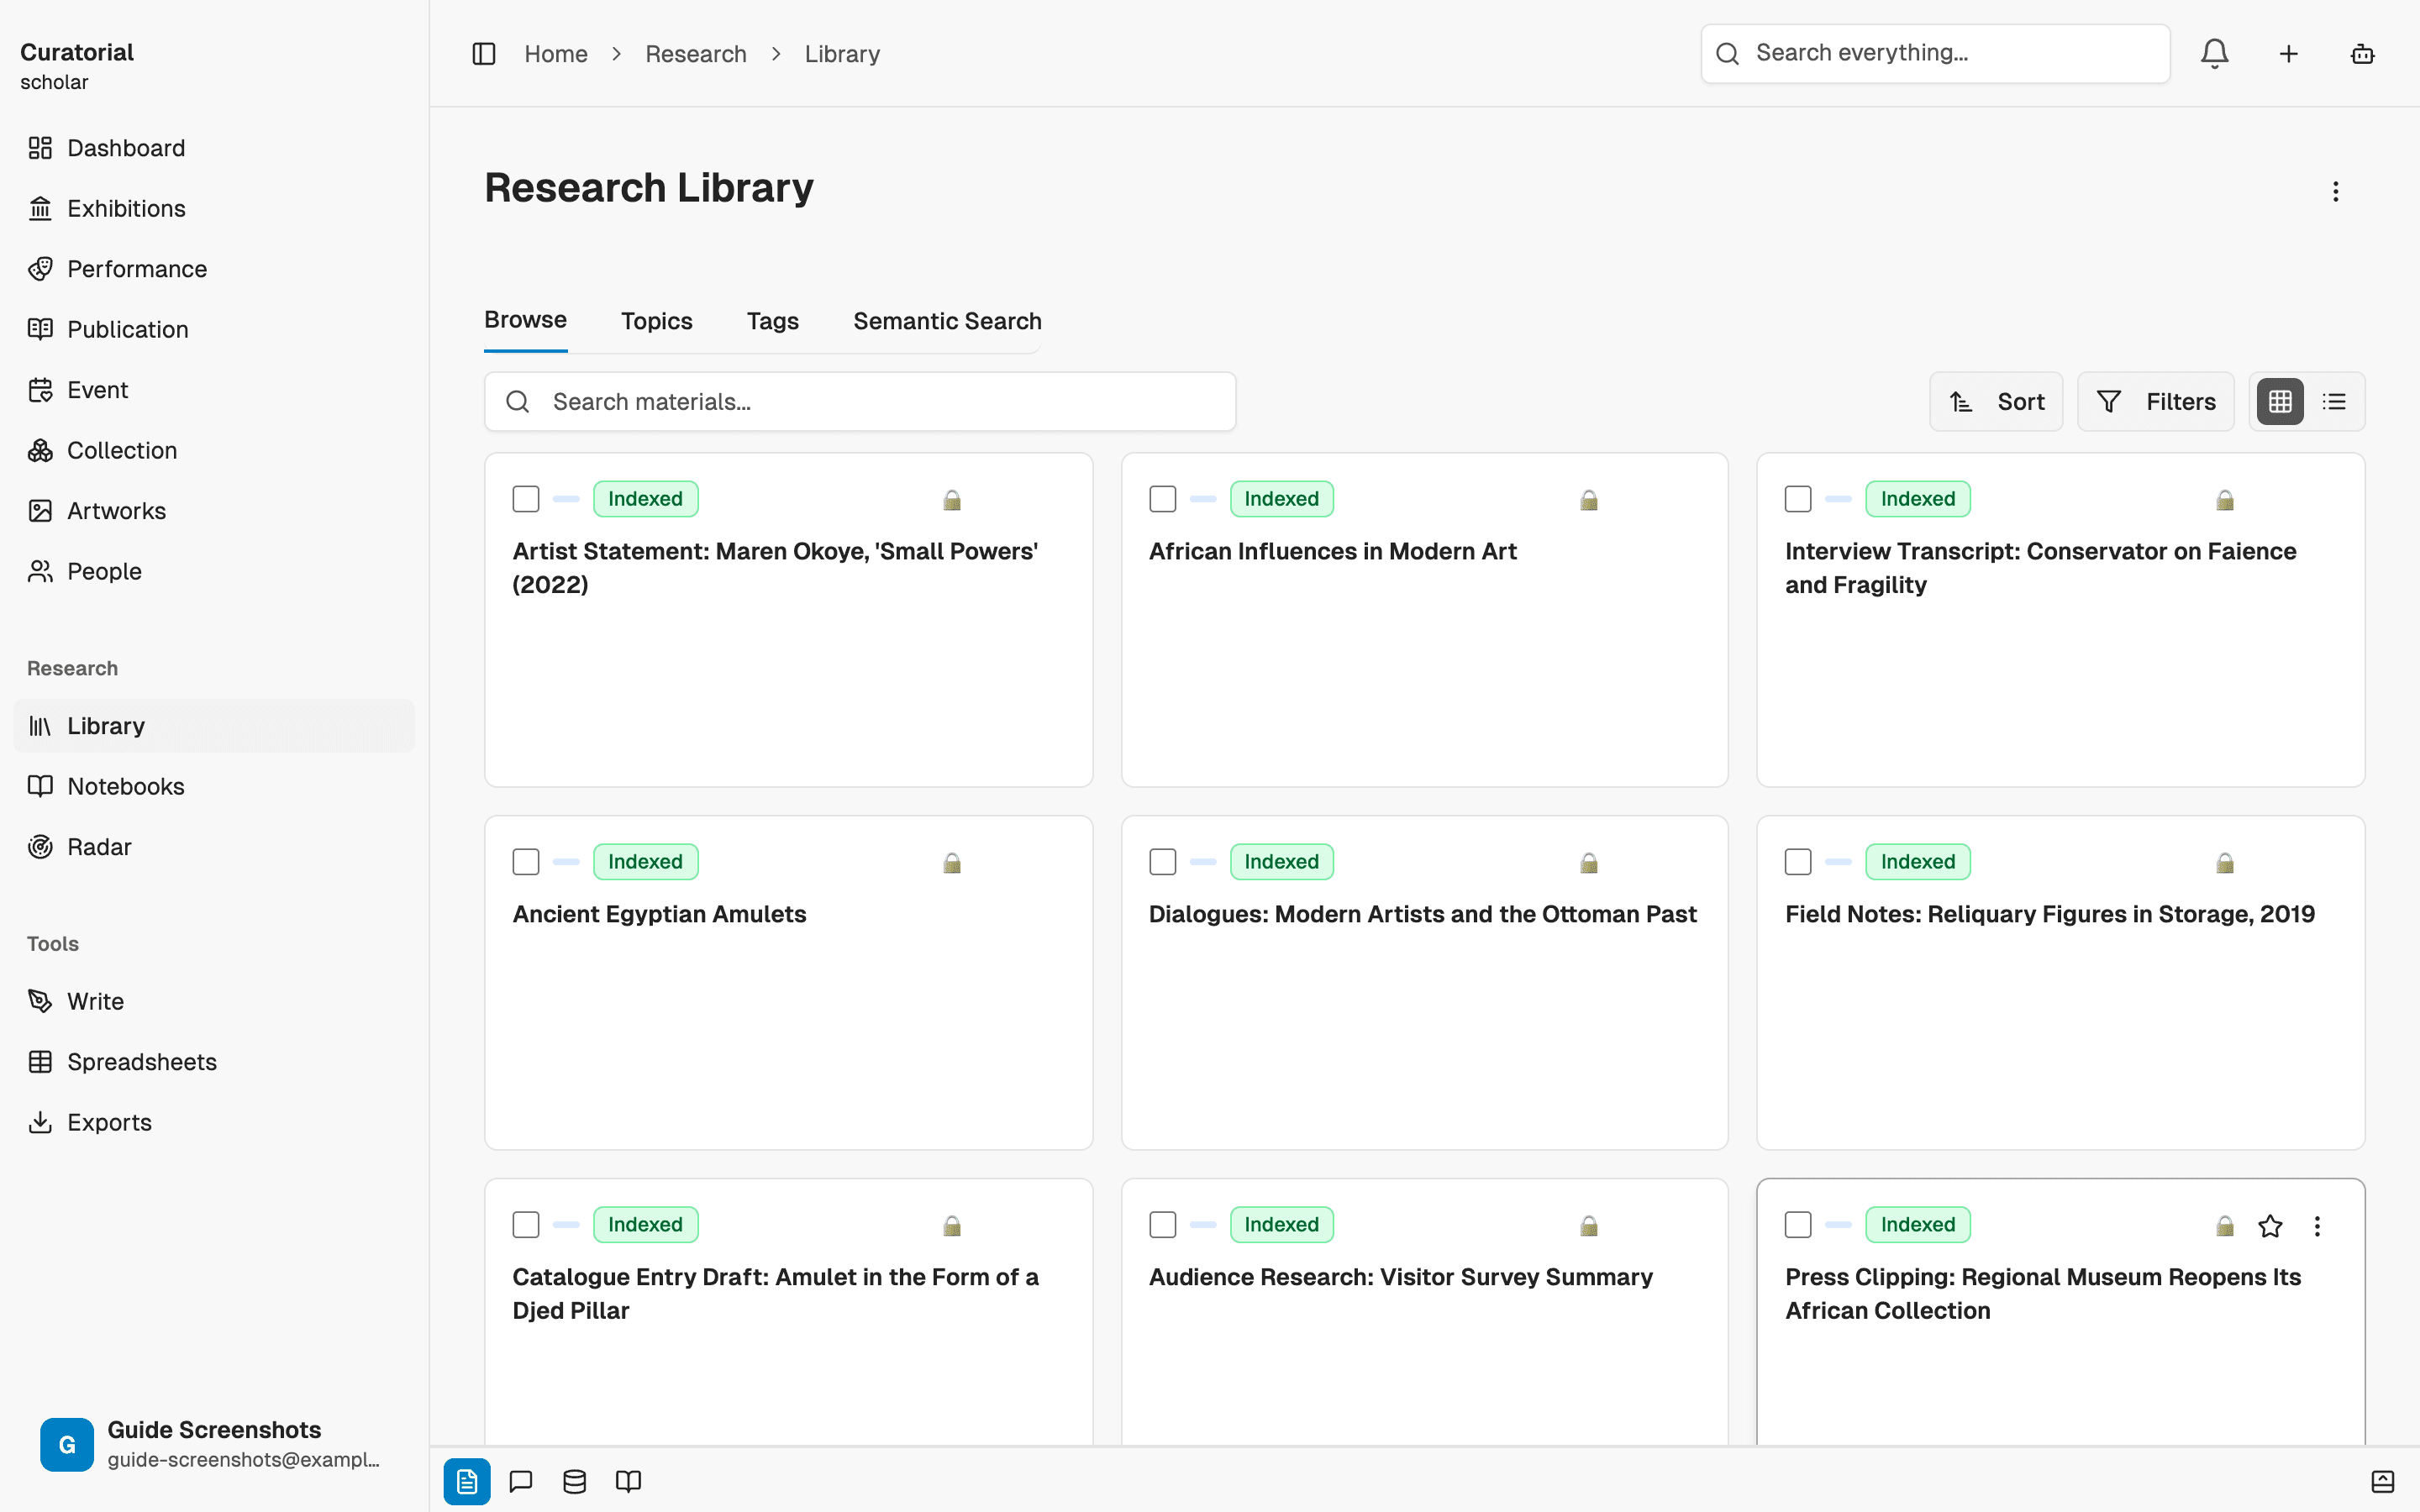The width and height of the screenshot is (2420, 1512).
Task: Open Field Notes: Reliquary Figures card title
Action: pyautogui.click(x=2049, y=914)
